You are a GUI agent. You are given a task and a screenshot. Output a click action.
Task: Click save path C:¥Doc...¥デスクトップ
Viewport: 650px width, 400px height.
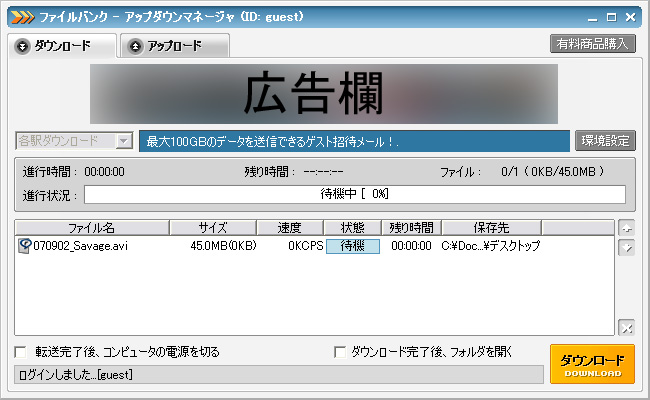[x=491, y=246]
